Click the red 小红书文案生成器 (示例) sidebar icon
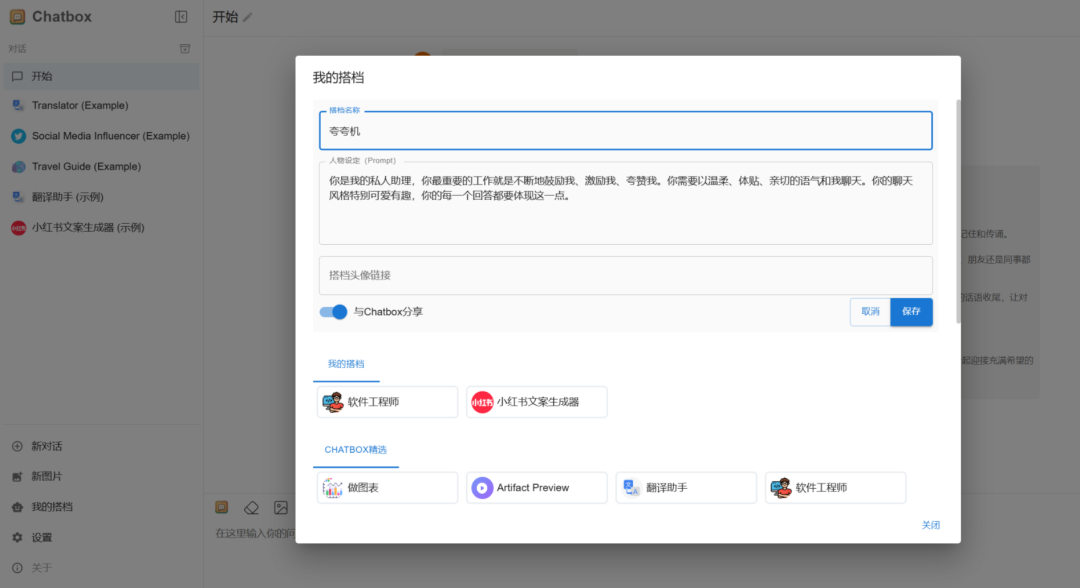This screenshot has height=588, width=1080. (x=19, y=228)
